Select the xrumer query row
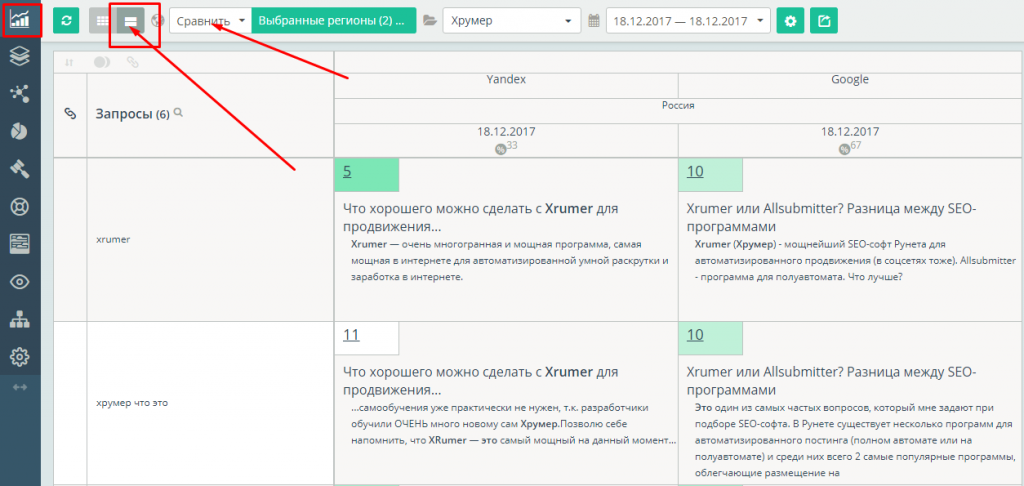This screenshot has width=1024, height=486. pos(113,239)
